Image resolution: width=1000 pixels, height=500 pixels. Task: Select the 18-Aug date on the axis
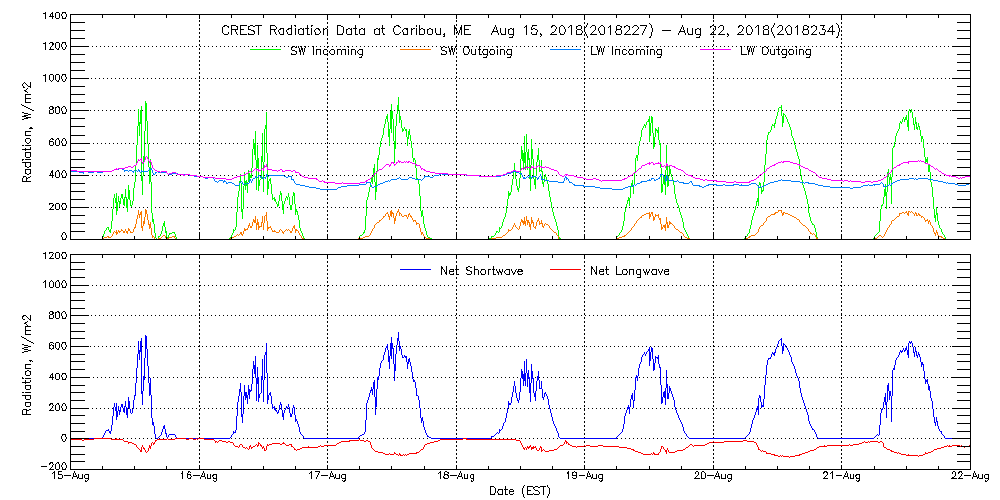[x=457, y=477]
